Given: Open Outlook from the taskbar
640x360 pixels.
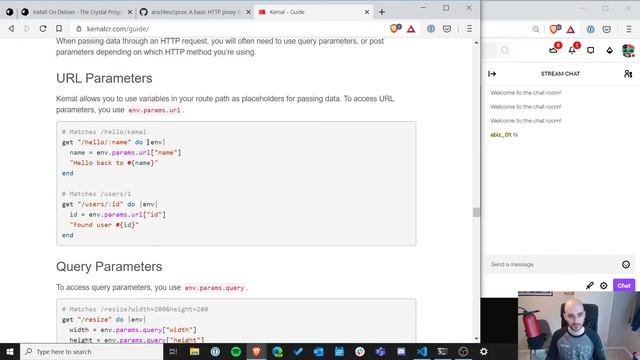Looking at the screenshot, I should [x=318, y=351].
